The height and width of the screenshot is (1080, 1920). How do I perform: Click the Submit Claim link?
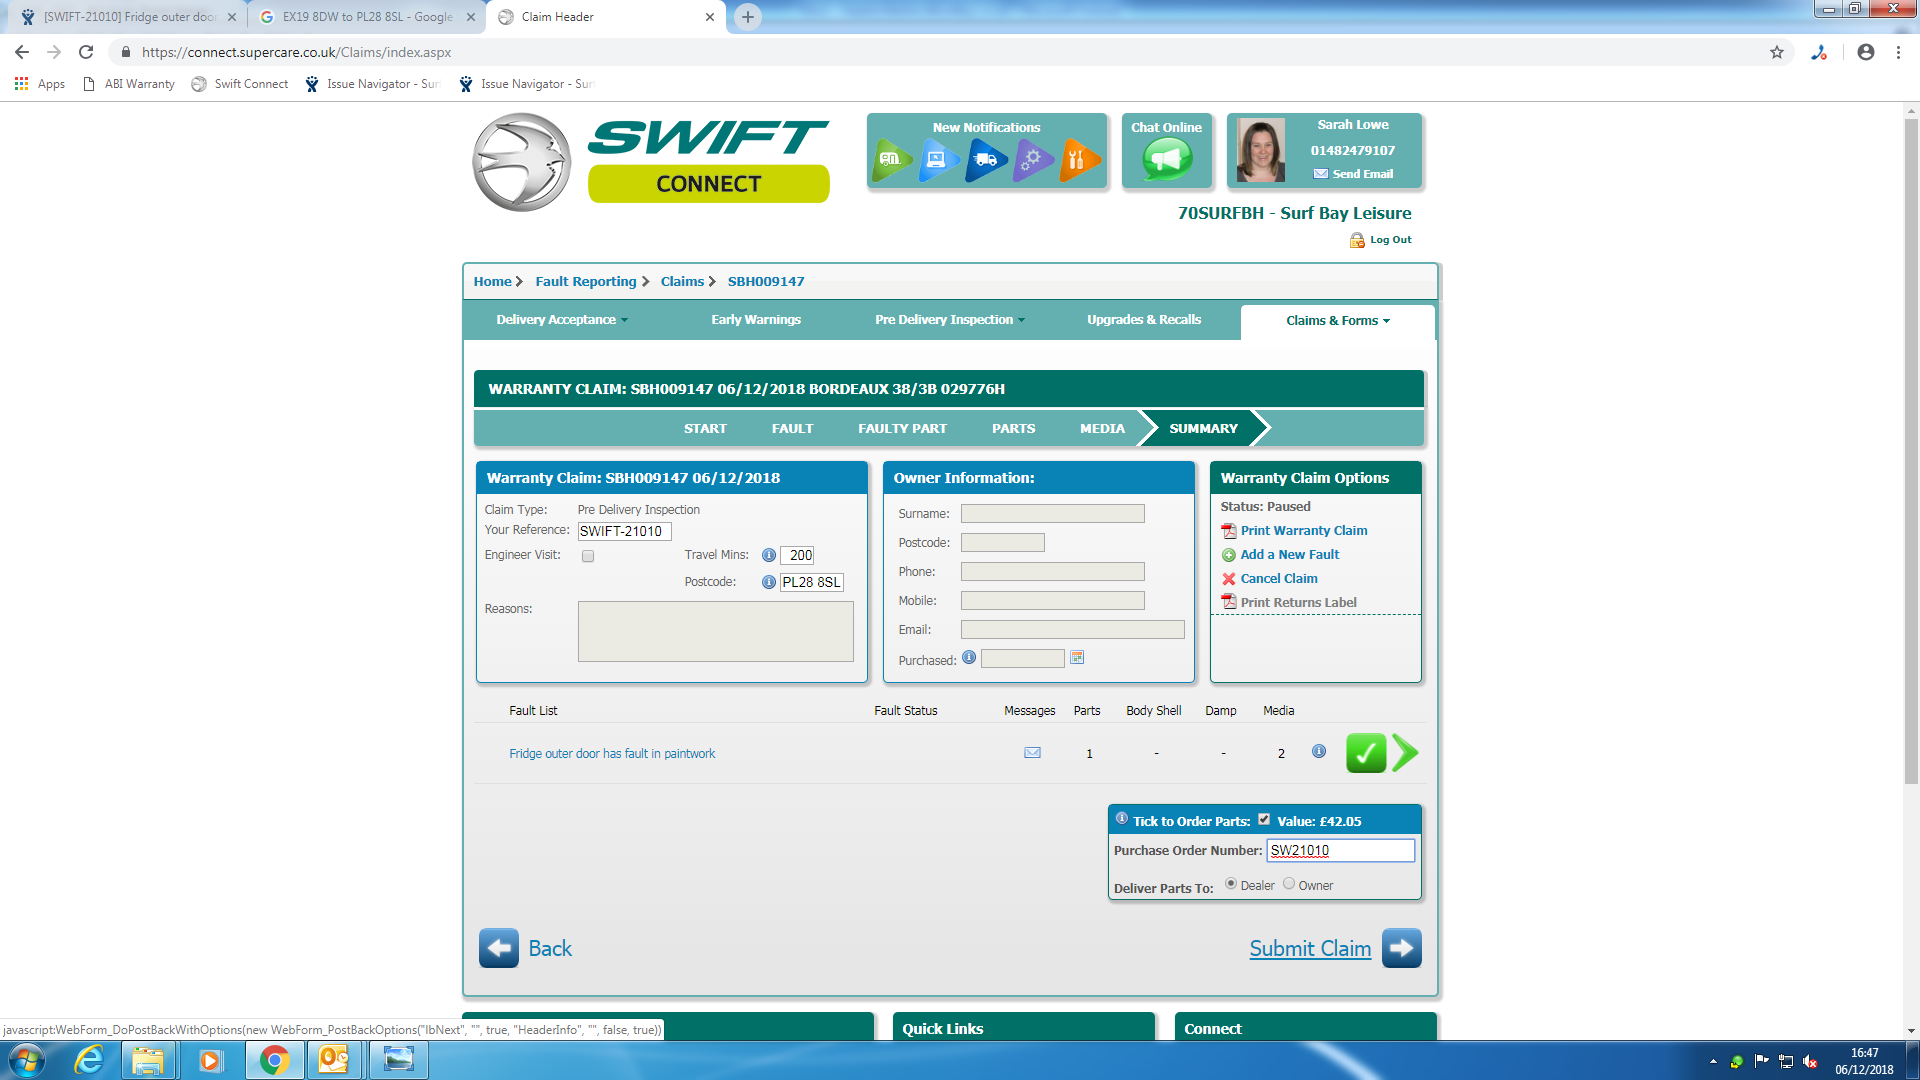(1309, 949)
